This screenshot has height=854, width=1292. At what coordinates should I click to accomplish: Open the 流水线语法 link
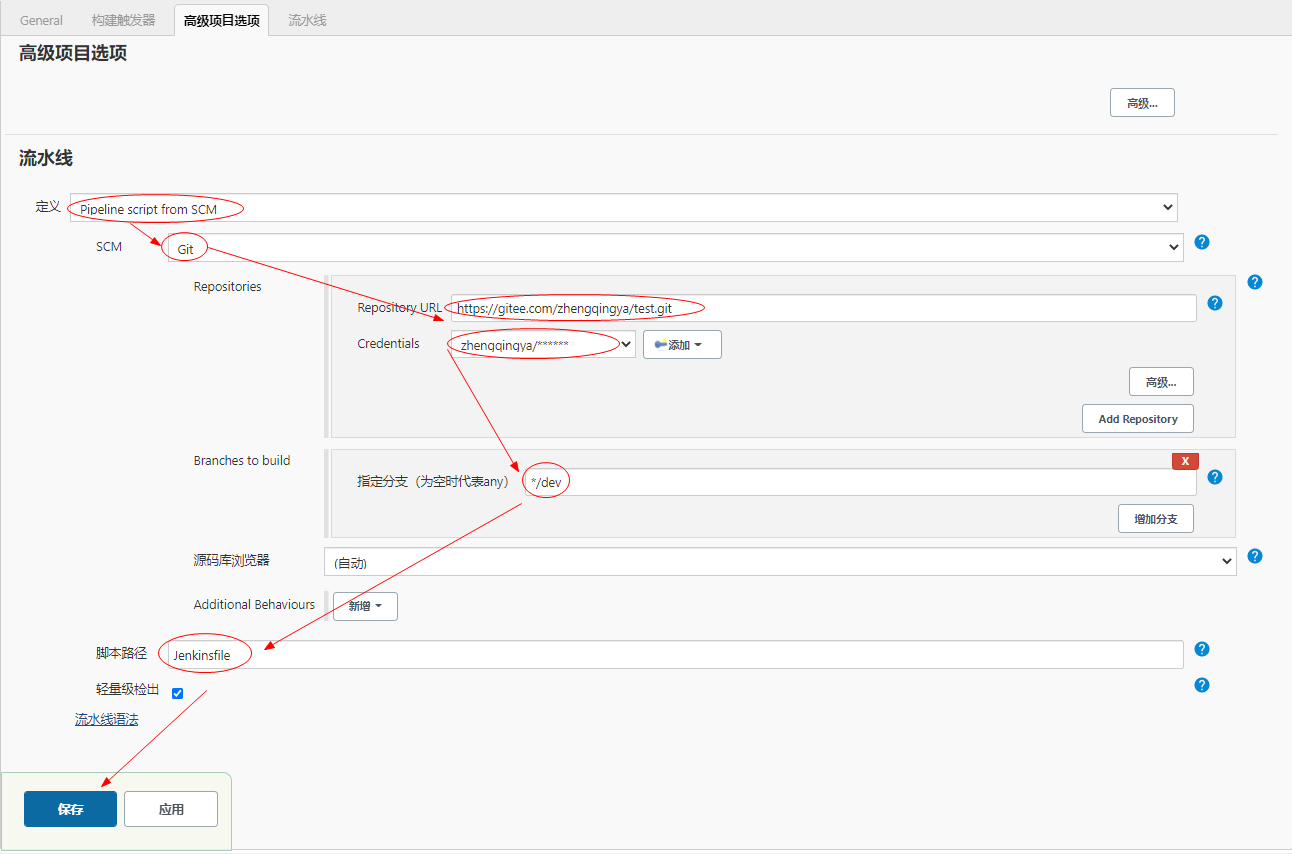click(x=107, y=719)
